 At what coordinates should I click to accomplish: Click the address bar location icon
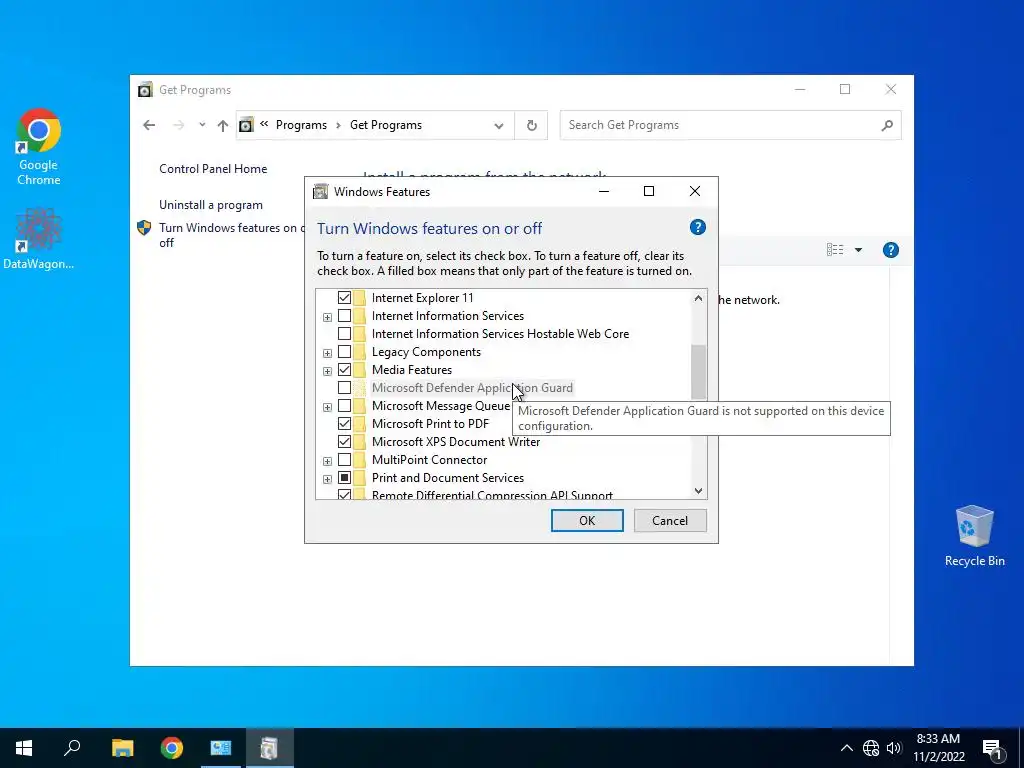(246, 125)
